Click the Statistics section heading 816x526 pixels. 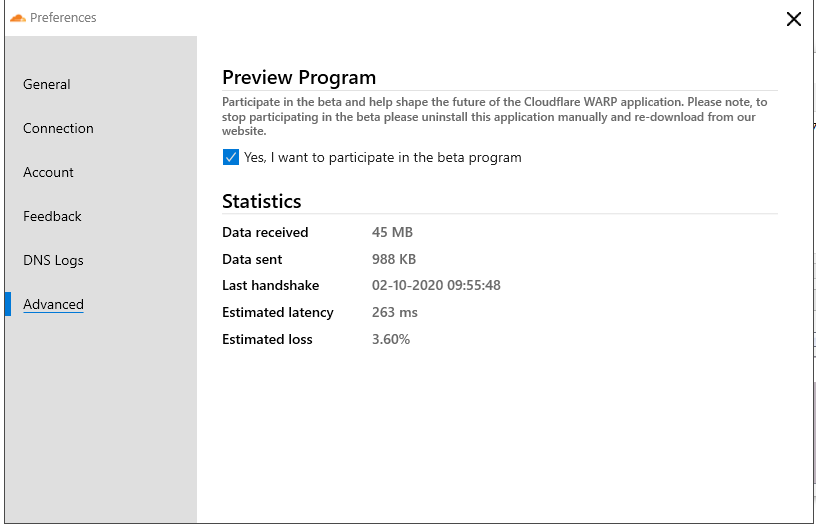261,201
